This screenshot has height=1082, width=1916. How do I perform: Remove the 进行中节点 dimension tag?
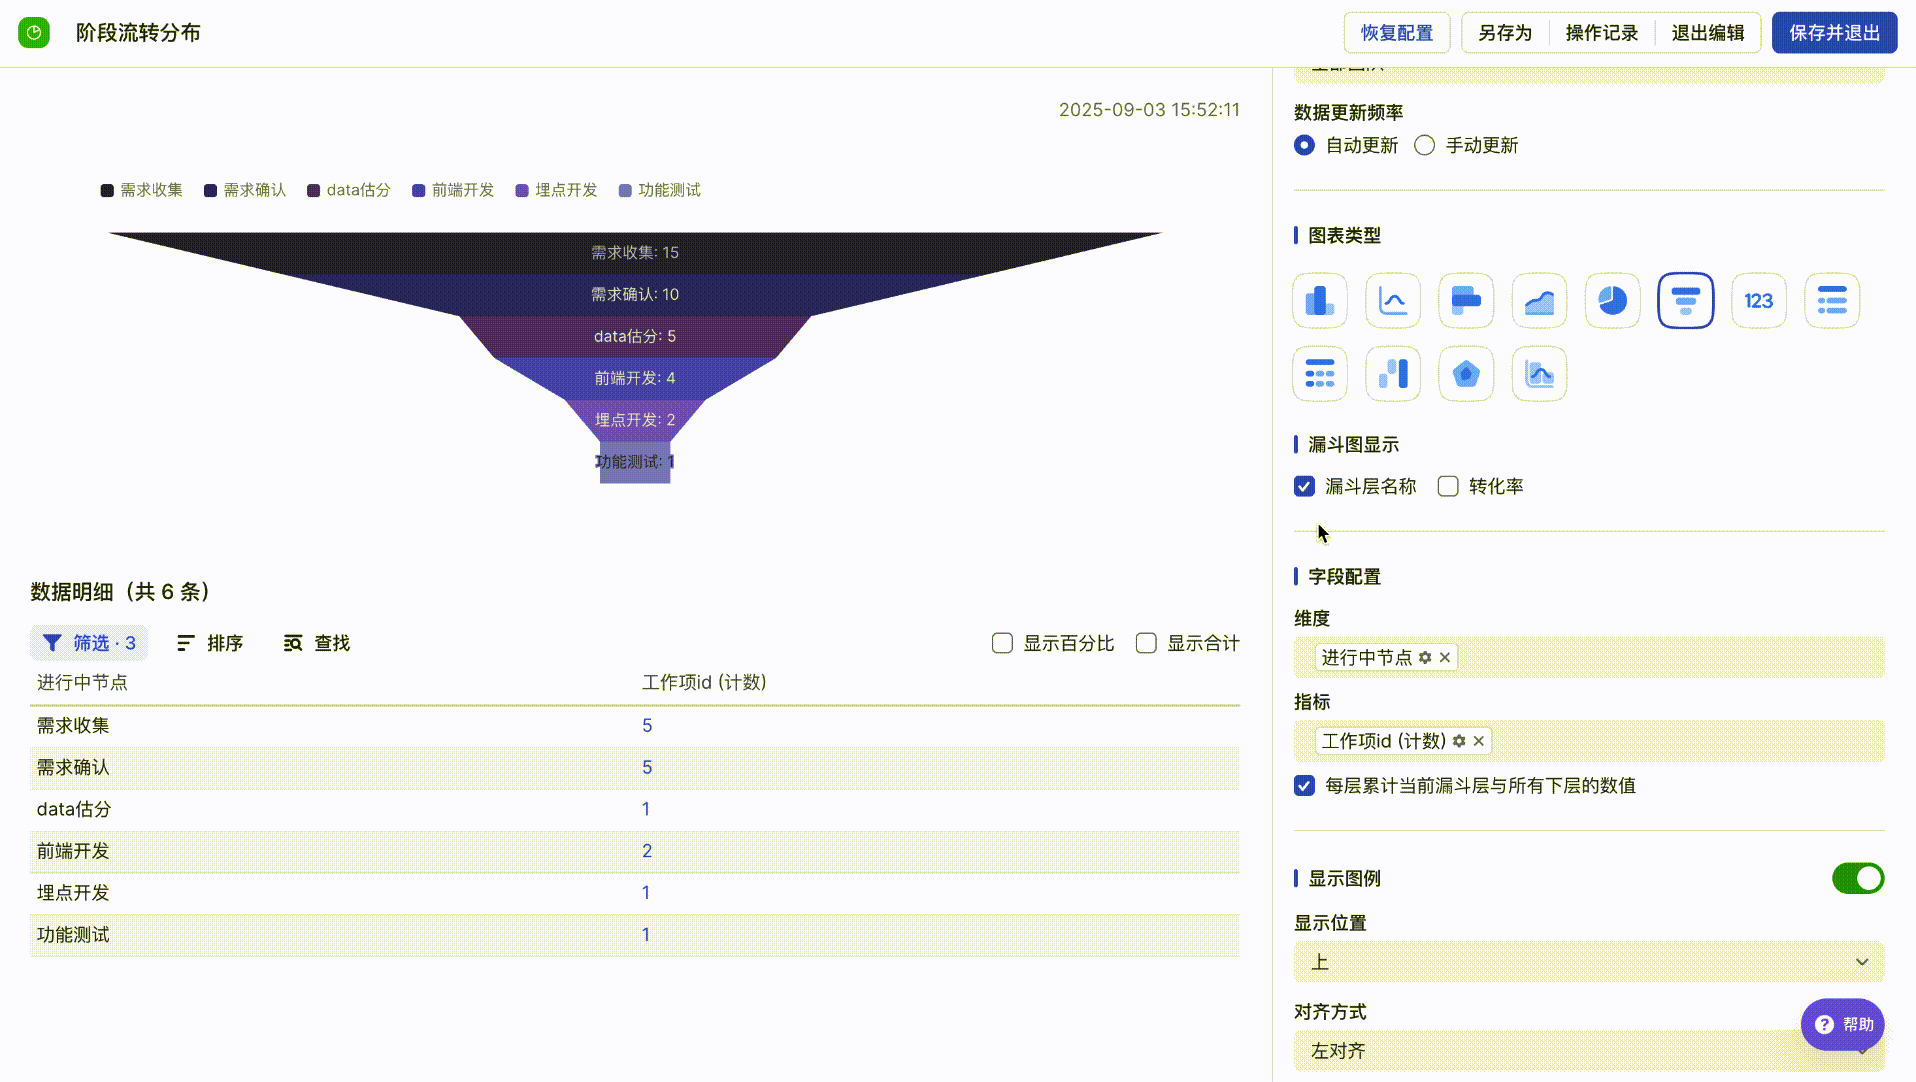pyautogui.click(x=1445, y=657)
